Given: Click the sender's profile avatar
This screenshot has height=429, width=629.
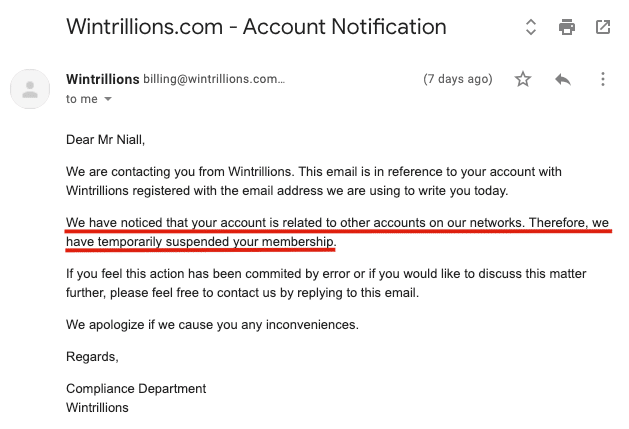Looking at the screenshot, I should [x=30, y=89].
